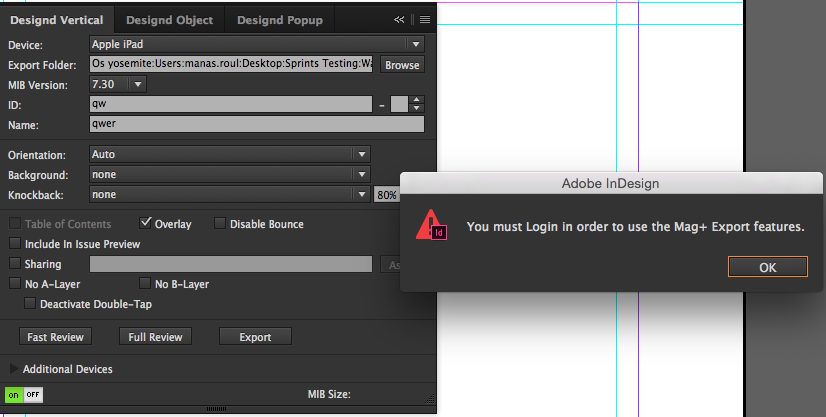Toggle the on/OFF switch
826x417 pixels.
coord(24,394)
